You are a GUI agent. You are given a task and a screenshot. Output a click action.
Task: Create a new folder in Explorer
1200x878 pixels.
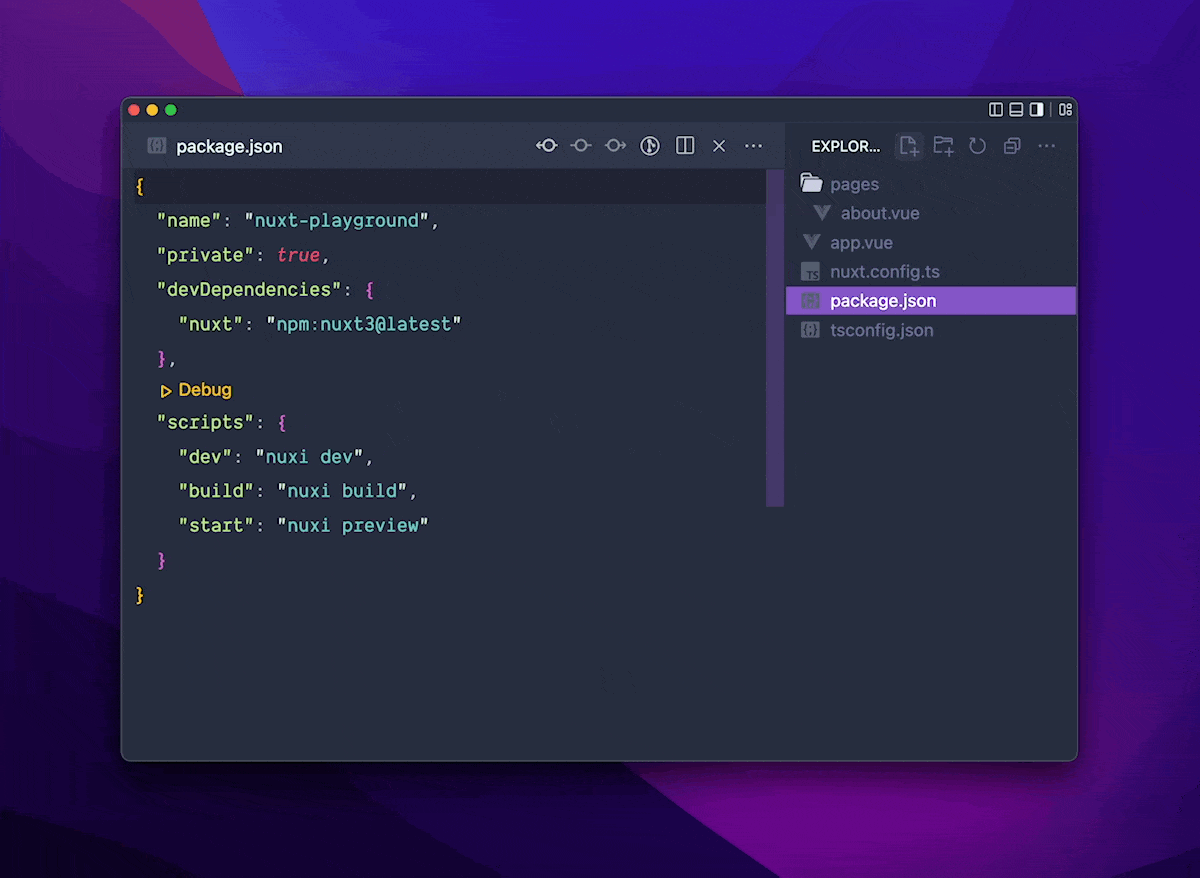click(943, 146)
